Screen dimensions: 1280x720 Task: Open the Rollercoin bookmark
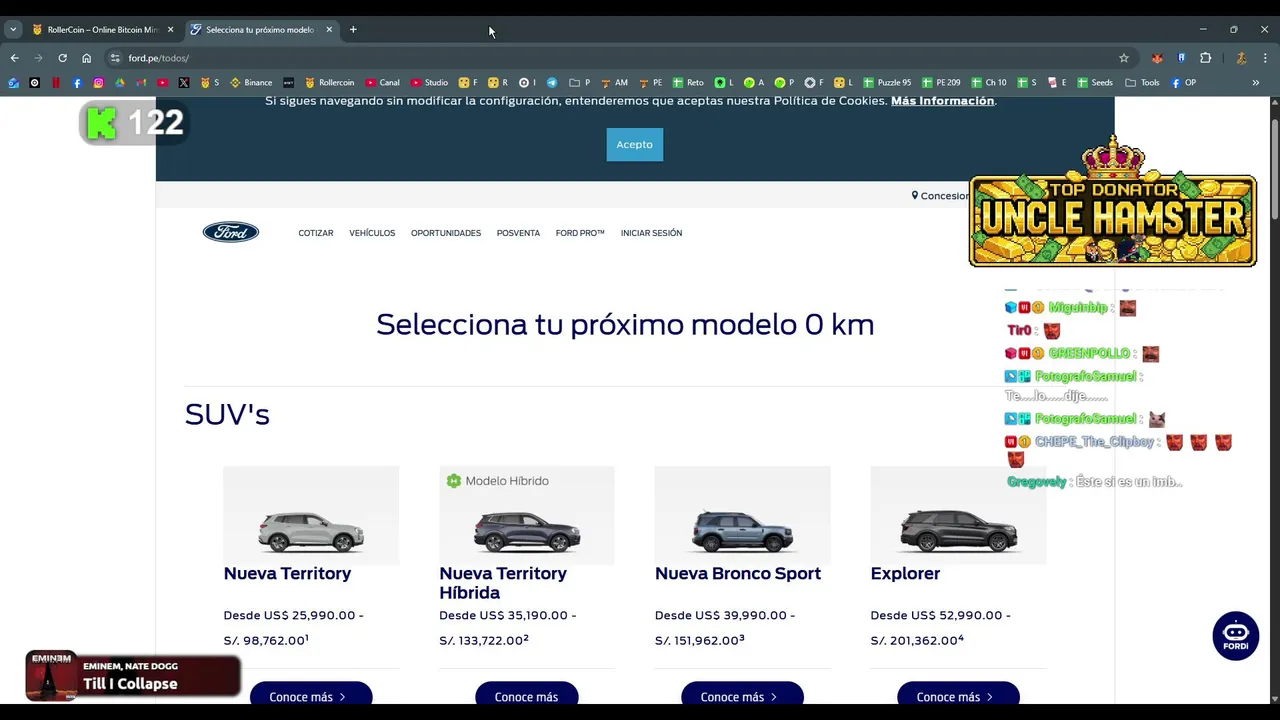pos(330,83)
